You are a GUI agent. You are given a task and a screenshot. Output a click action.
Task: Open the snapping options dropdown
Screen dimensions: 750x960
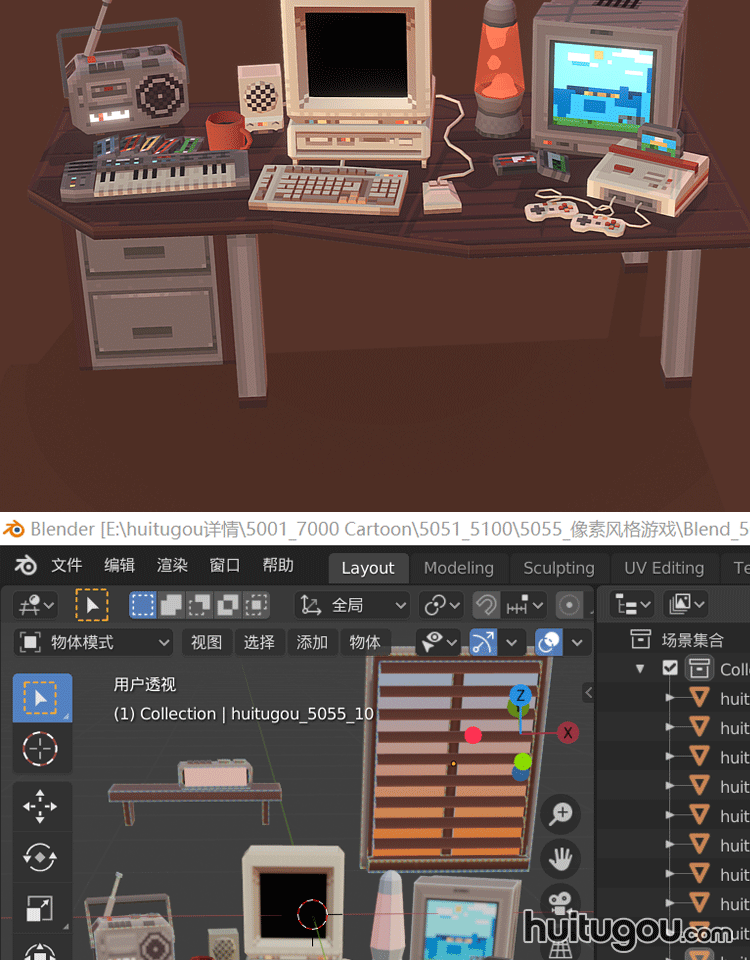(524, 606)
